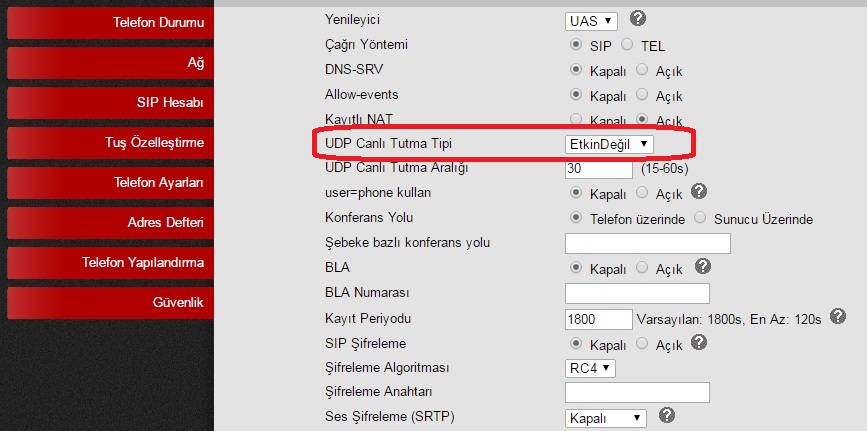
Task: Go to Telefon Durumu section
Action: 111,23
